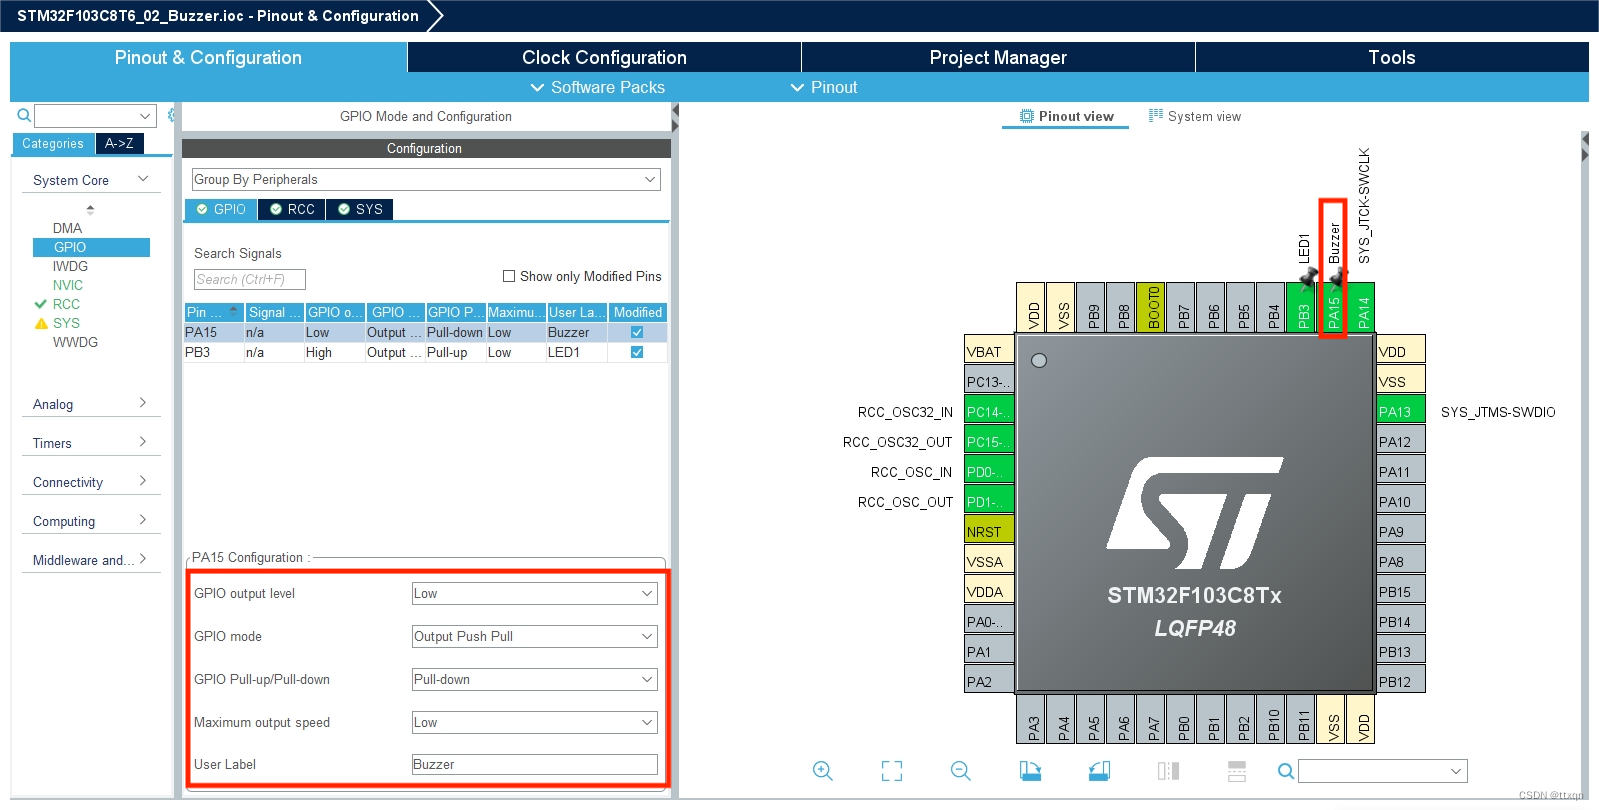This screenshot has width=1599, height=810.
Task: Open IWDG in System Core list
Action: pyautogui.click(x=70, y=266)
